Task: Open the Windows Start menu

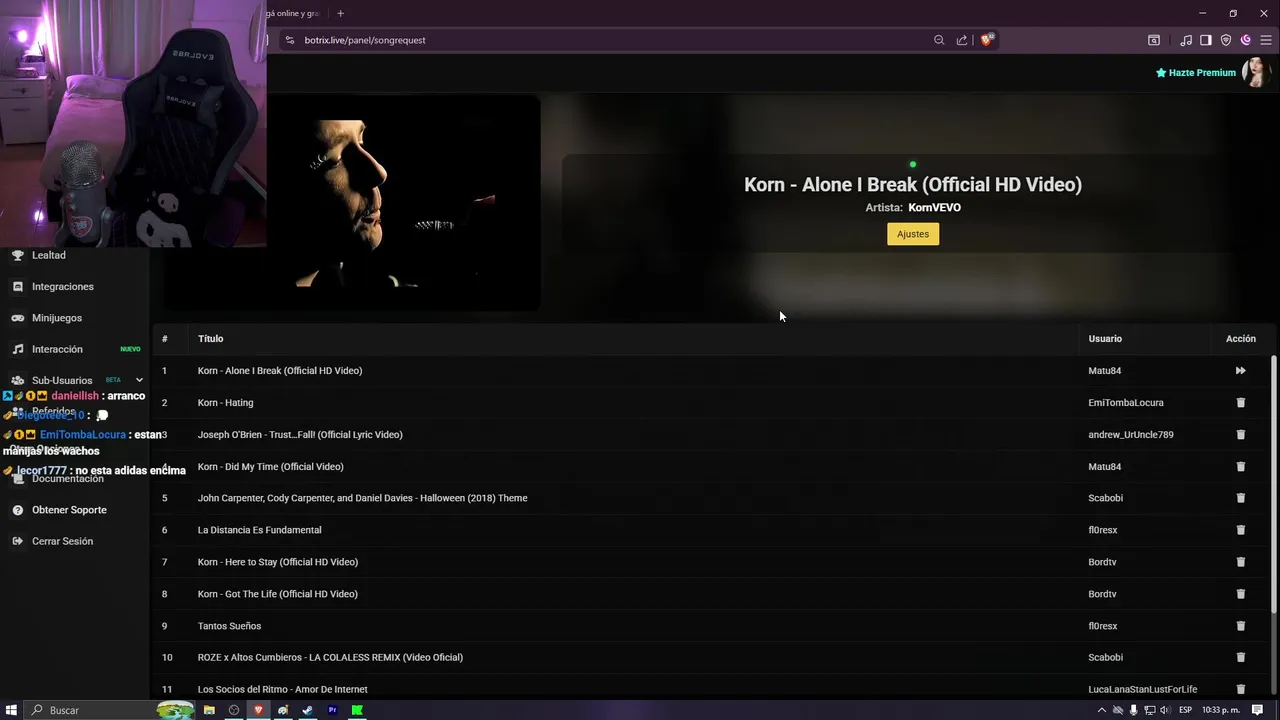Action: [x=12, y=710]
